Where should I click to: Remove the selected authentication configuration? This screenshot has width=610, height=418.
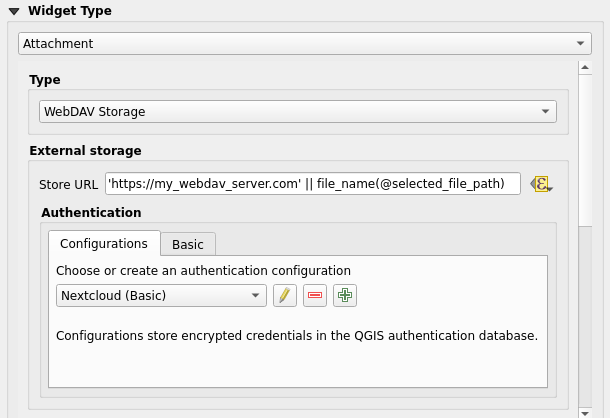pyautogui.click(x=315, y=295)
